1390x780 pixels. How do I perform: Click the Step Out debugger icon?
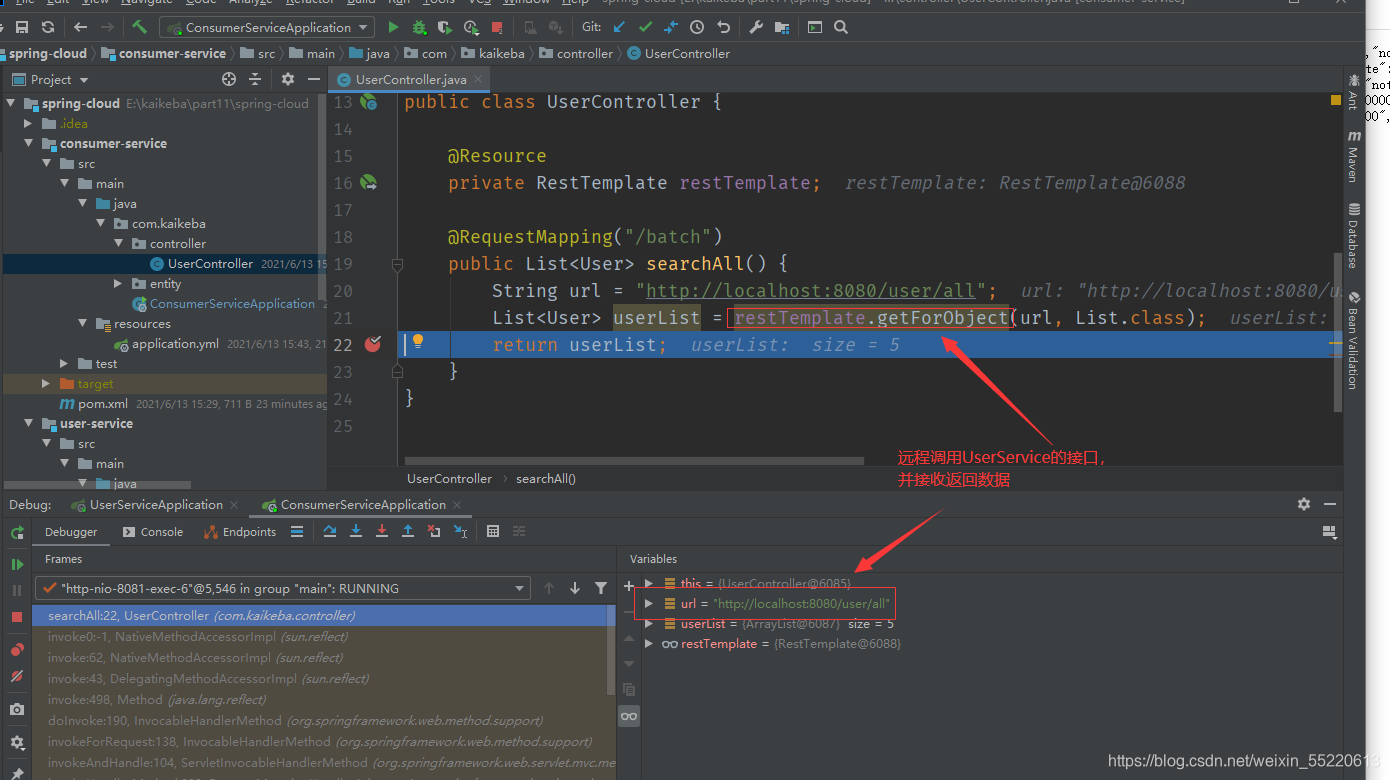tap(408, 531)
